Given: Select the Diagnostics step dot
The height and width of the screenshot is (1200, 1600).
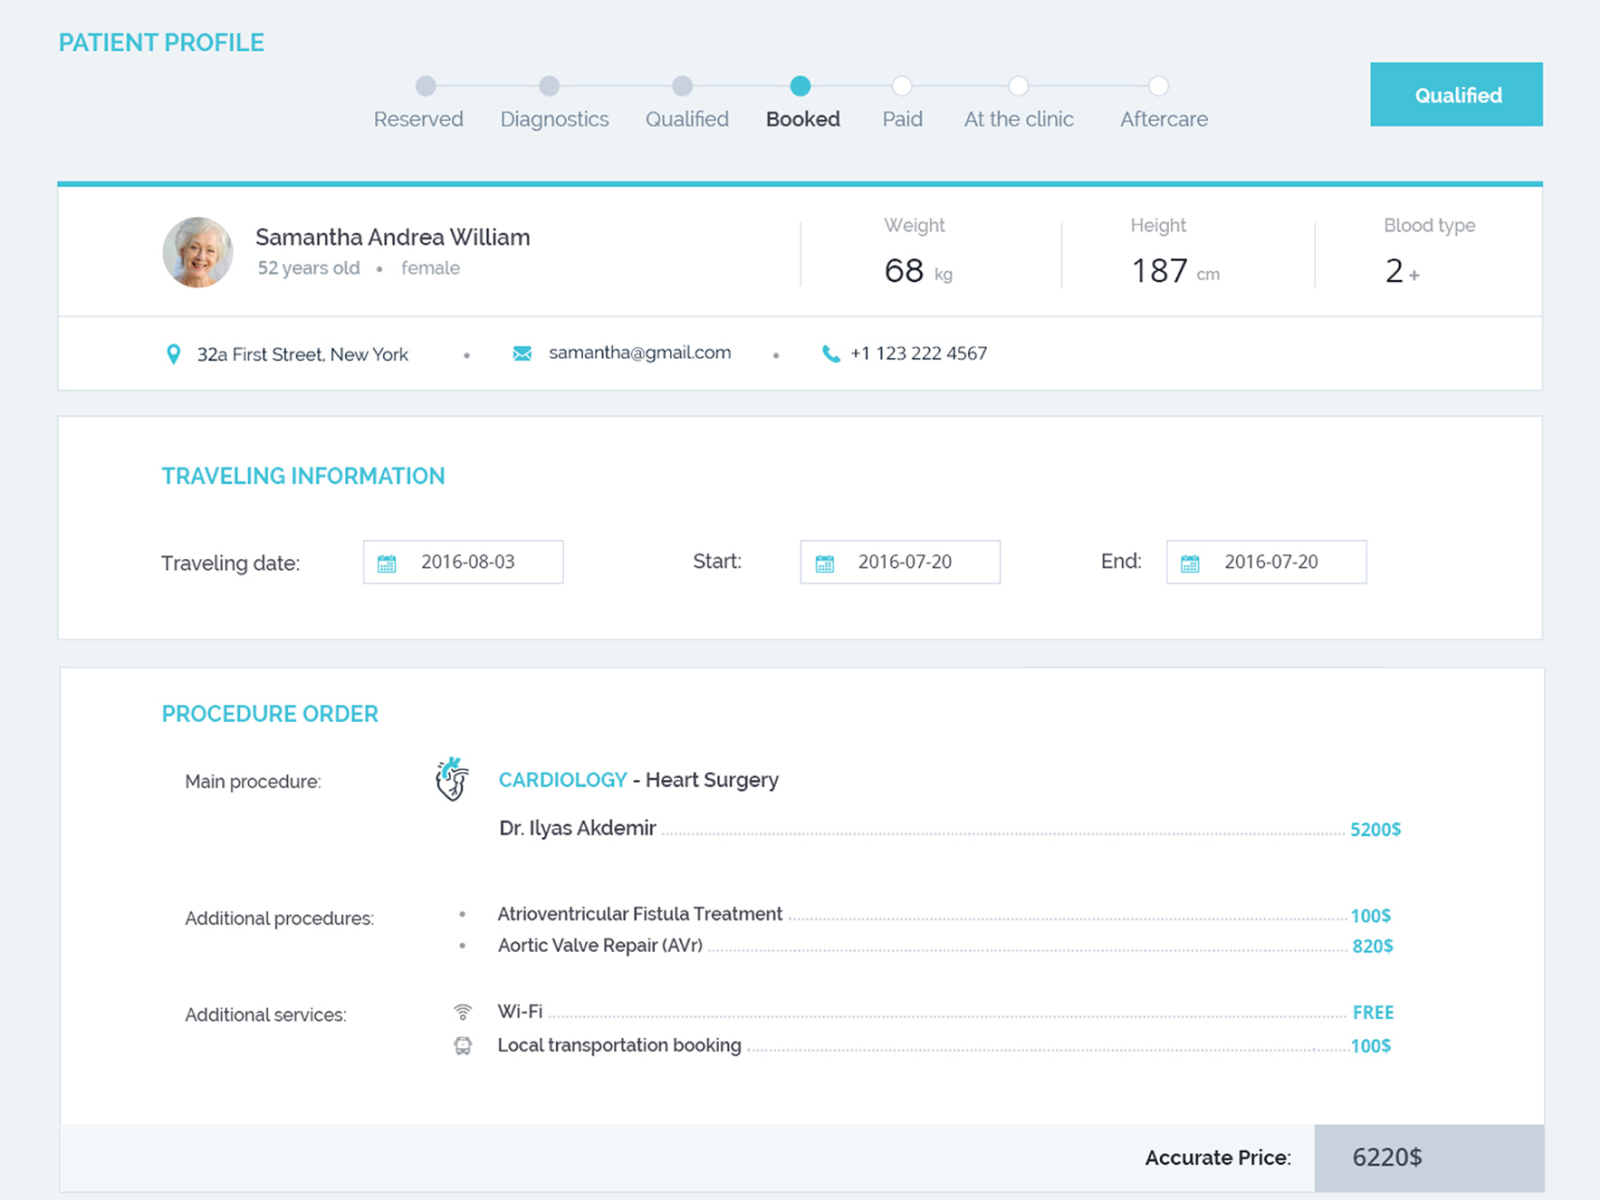Looking at the screenshot, I should 549,86.
